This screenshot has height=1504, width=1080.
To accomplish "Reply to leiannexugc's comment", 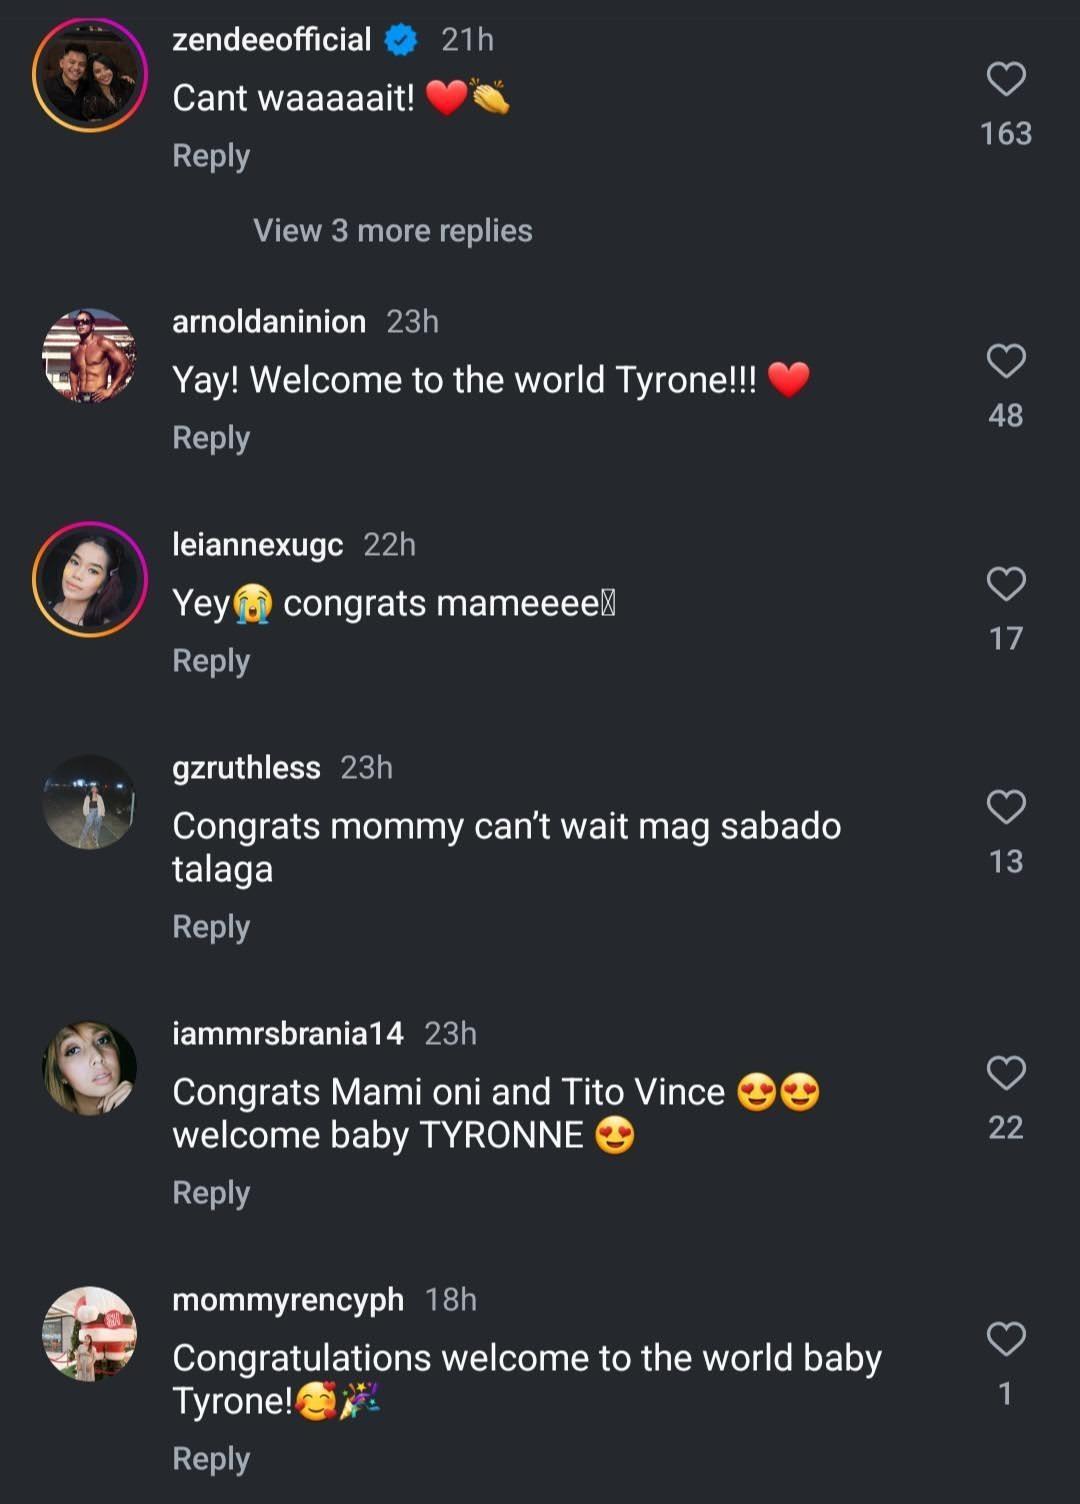I will (x=211, y=661).
